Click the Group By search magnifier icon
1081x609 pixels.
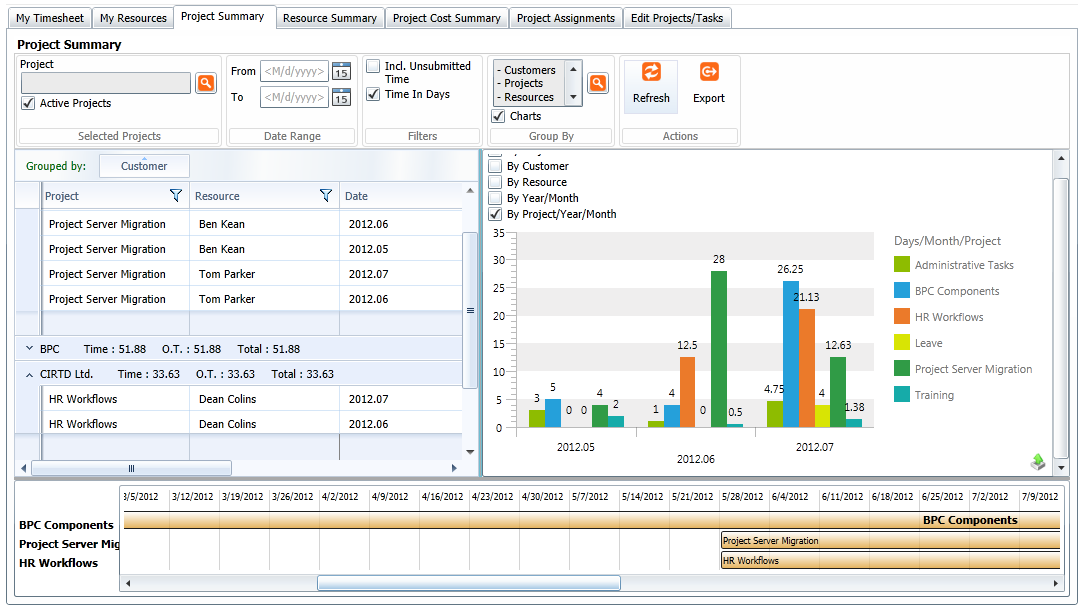tap(598, 83)
